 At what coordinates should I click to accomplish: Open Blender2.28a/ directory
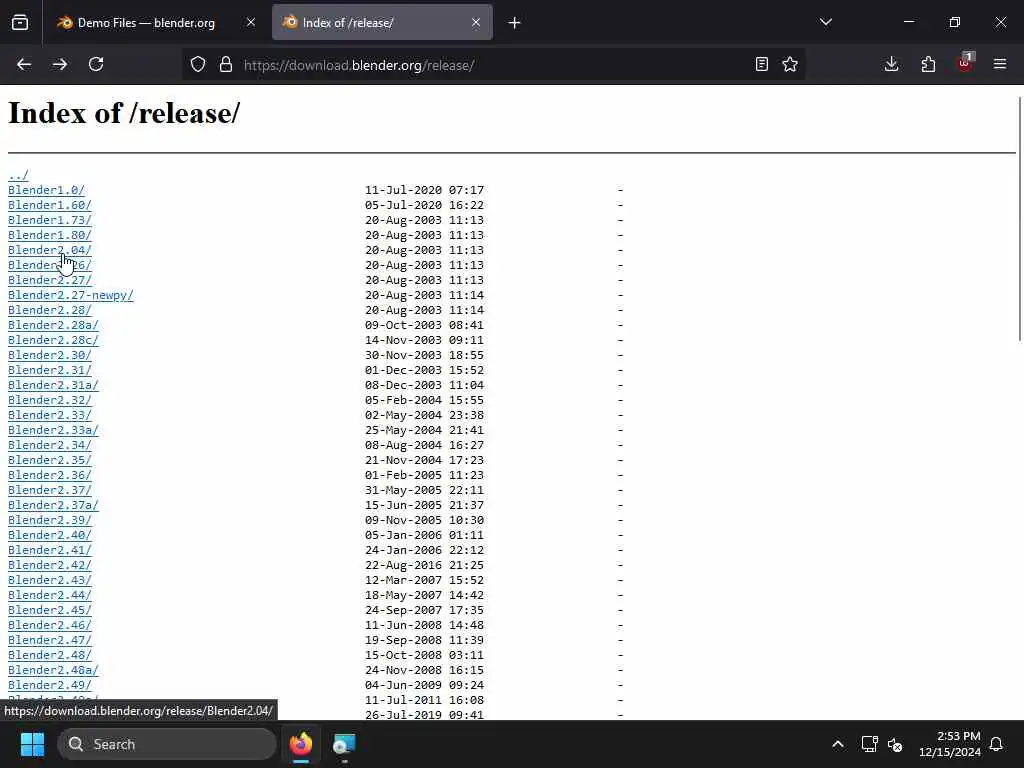tap(53, 325)
